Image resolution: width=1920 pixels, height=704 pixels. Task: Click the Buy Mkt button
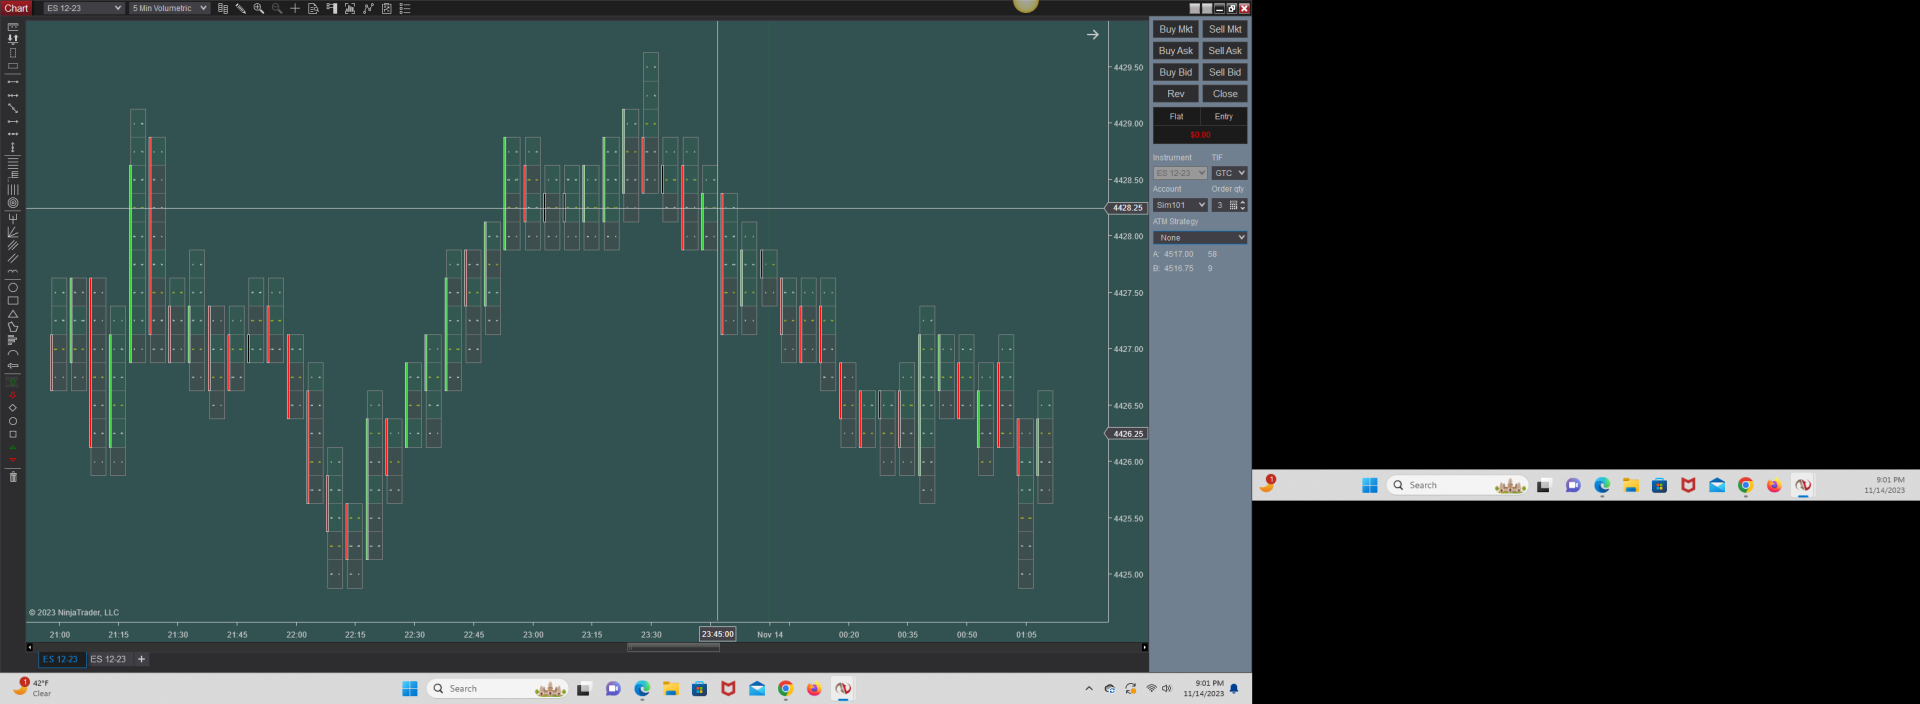pyautogui.click(x=1176, y=29)
